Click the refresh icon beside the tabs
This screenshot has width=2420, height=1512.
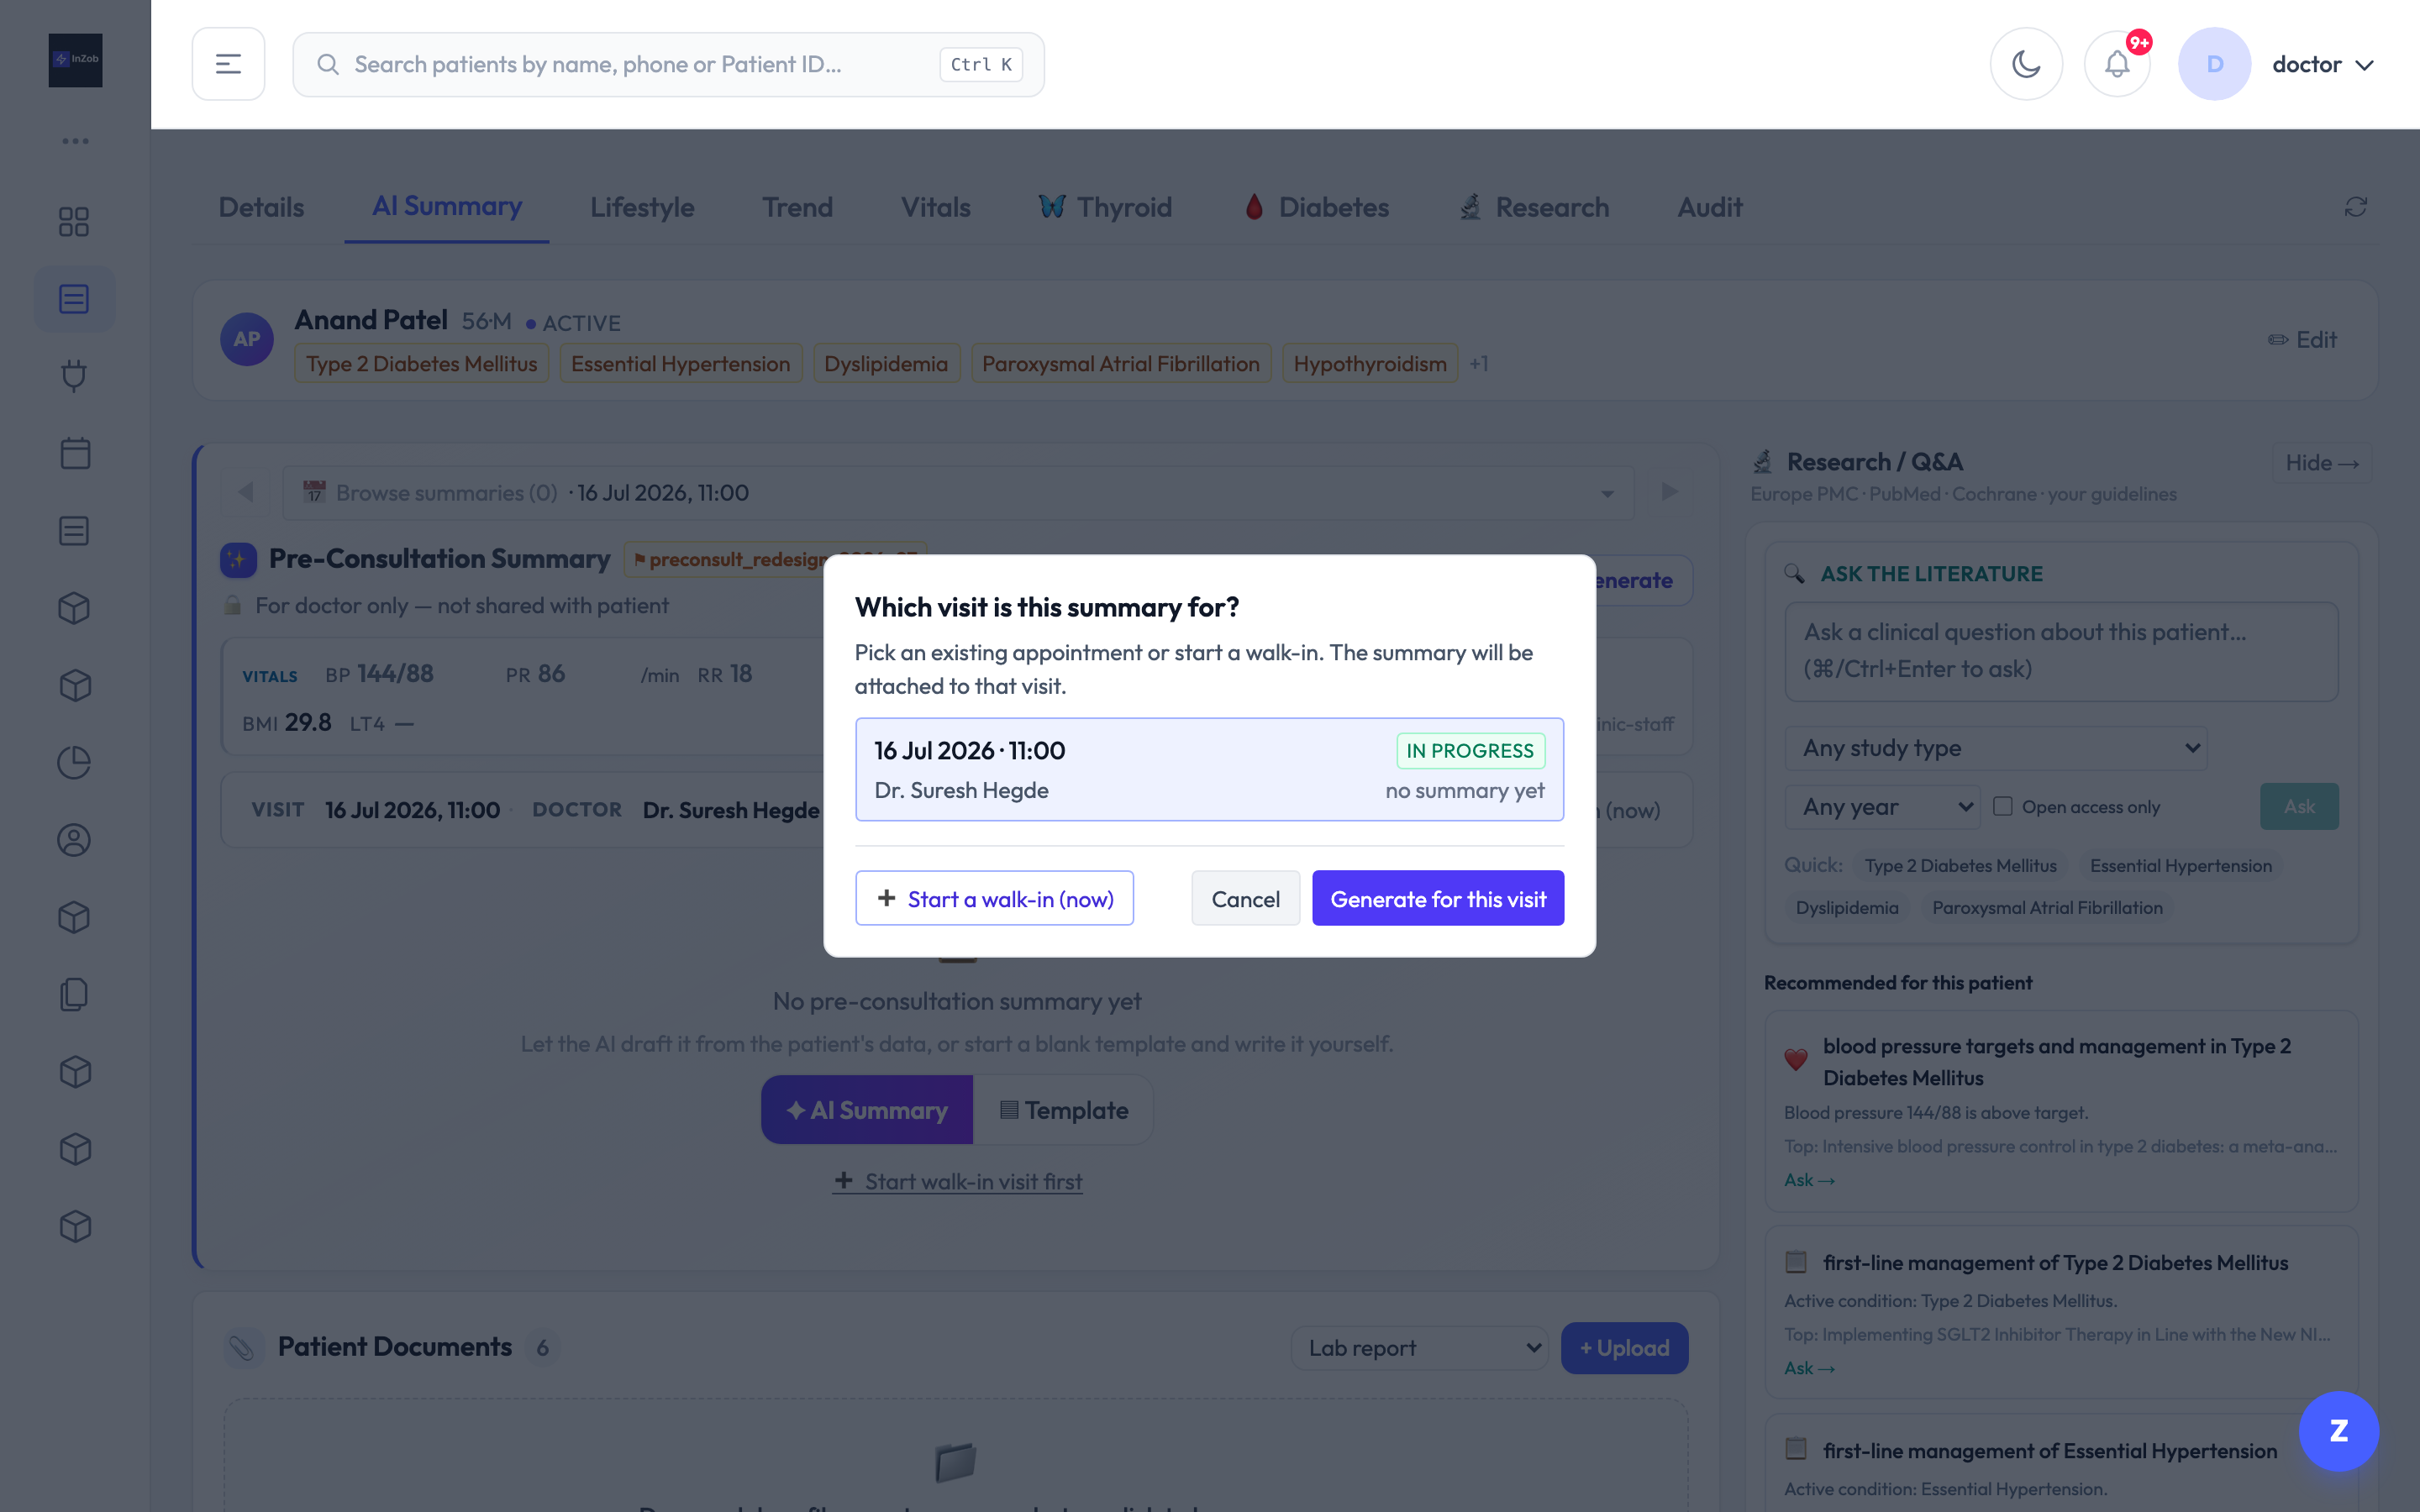point(2355,207)
